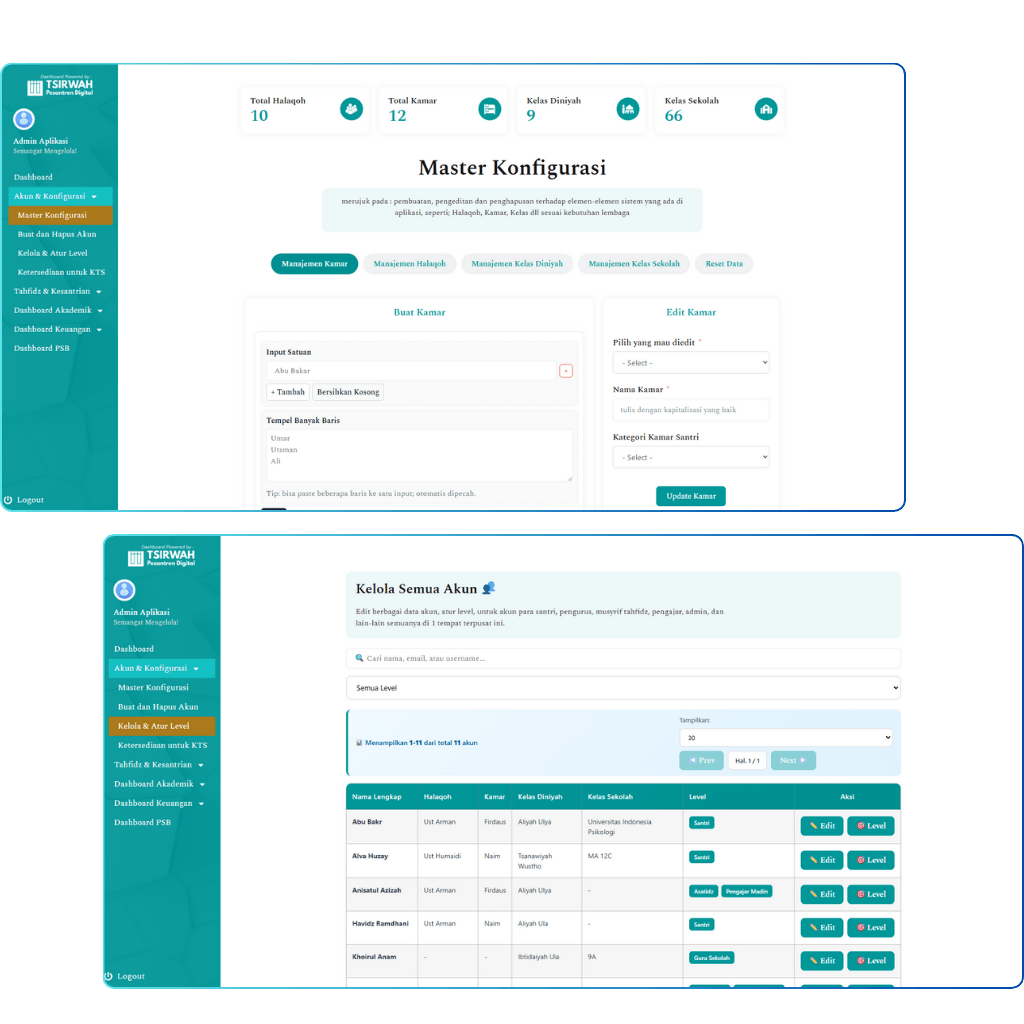Click the '+ Tambah' button

288,392
